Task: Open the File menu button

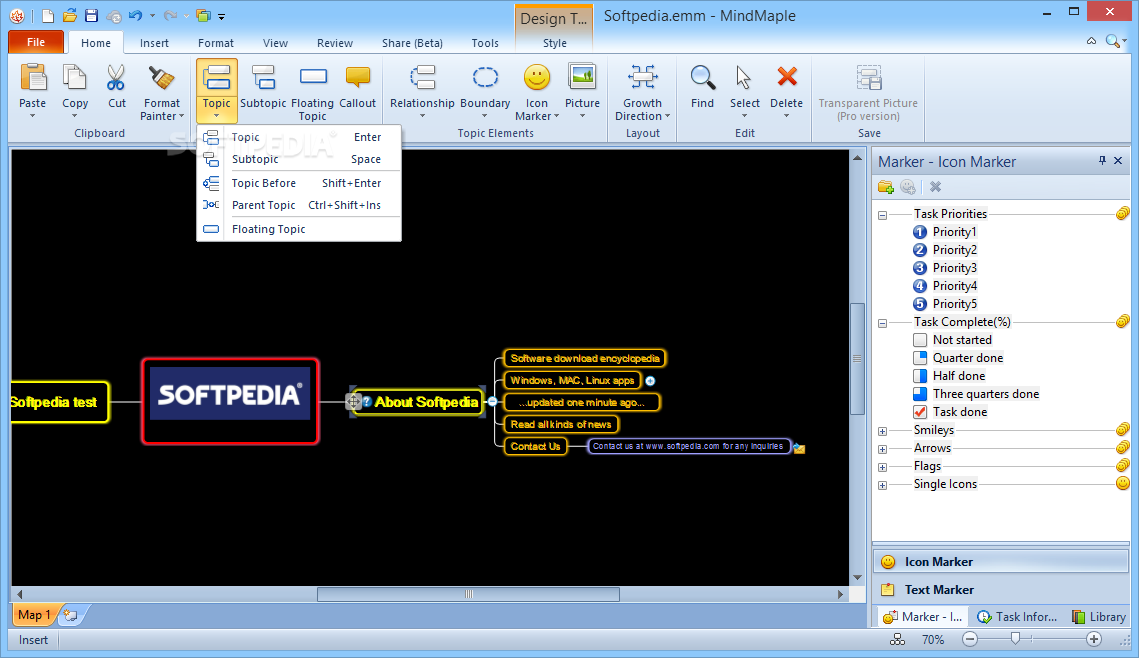Action: tap(36, 42)
